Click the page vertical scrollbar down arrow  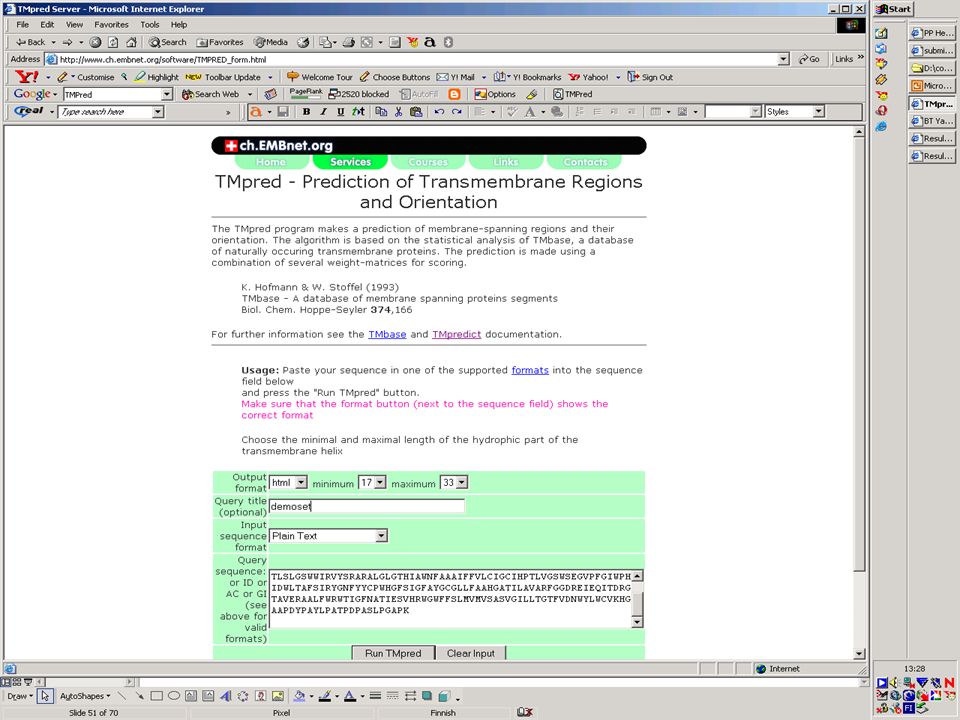(x=859, y=654)
